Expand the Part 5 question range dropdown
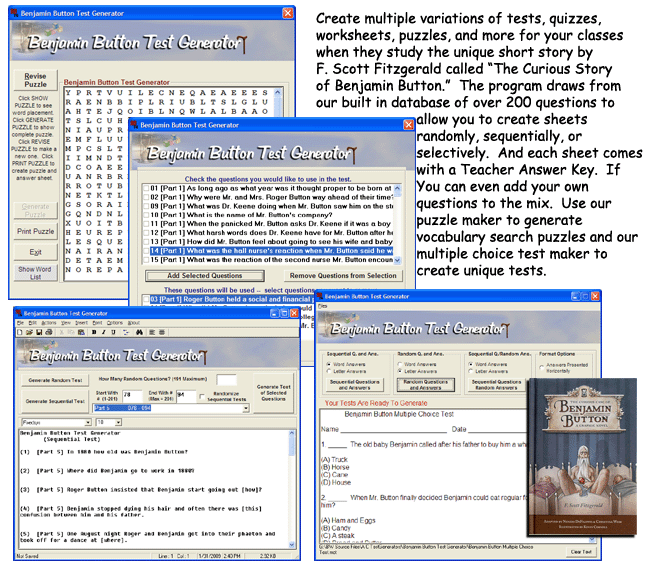Image resolution: width=648 pixels, height=570 pixels. point(246,408)
